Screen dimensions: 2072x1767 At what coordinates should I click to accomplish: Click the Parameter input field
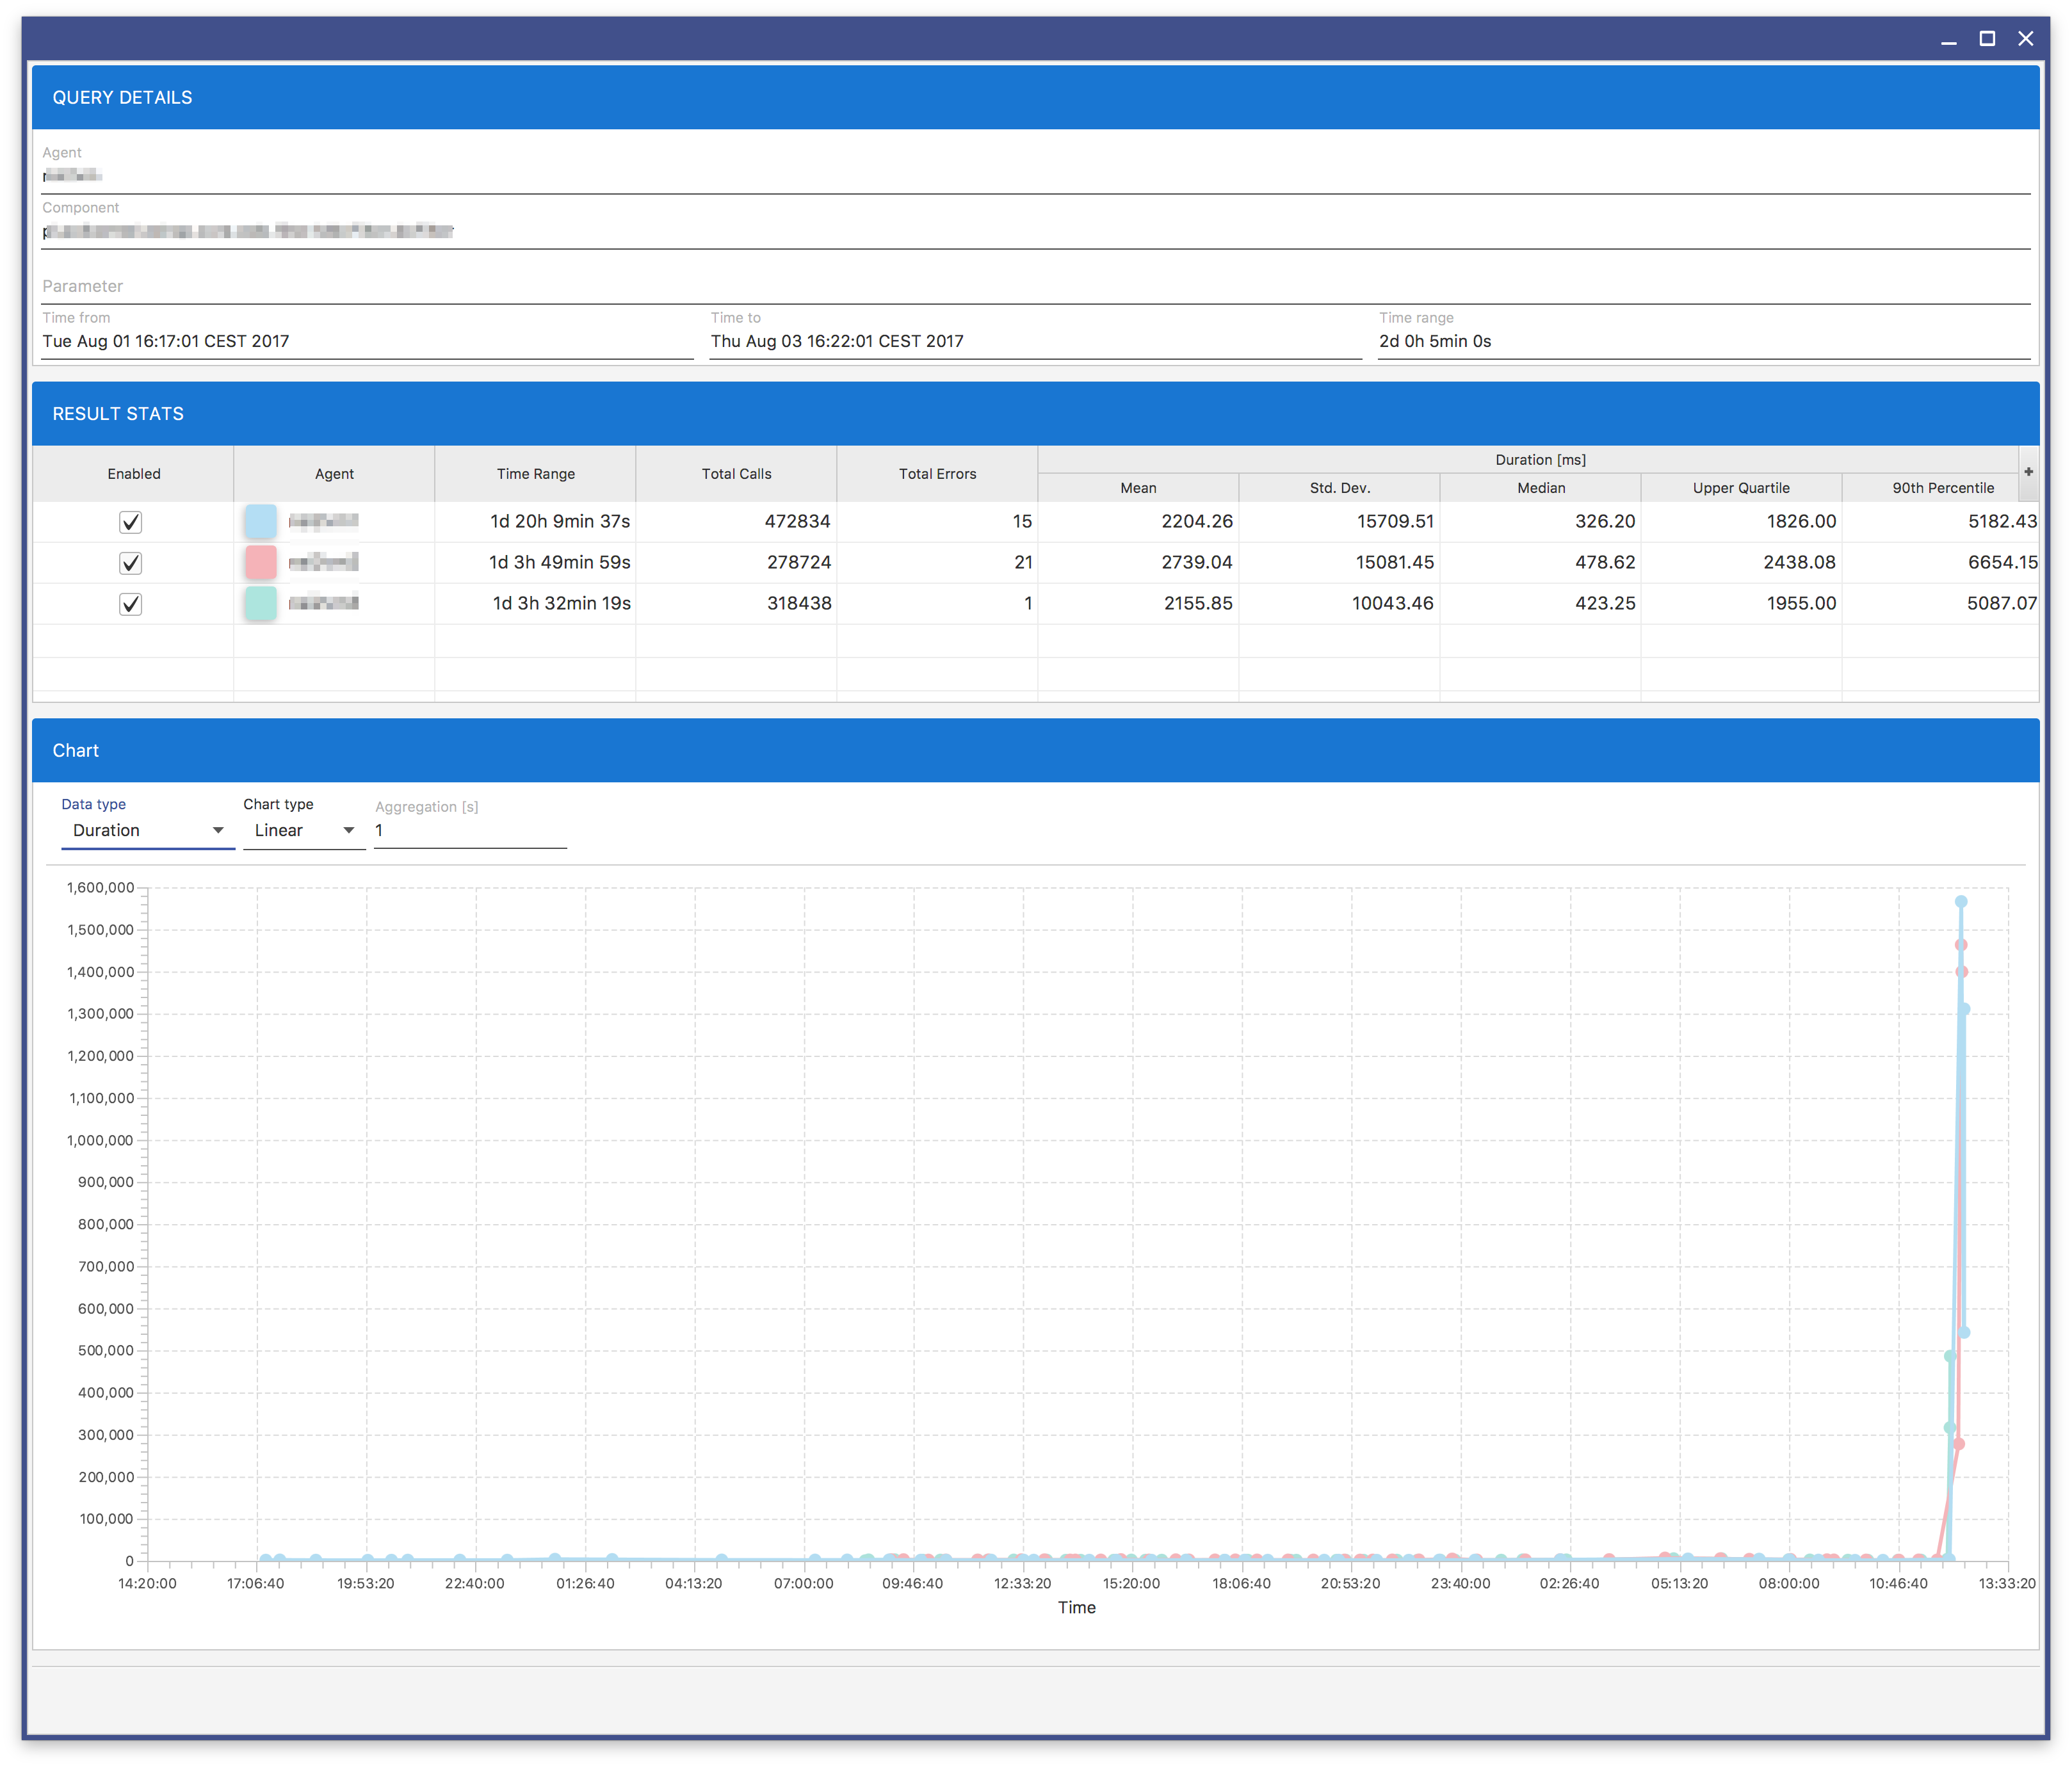[x=1036, y=286]
